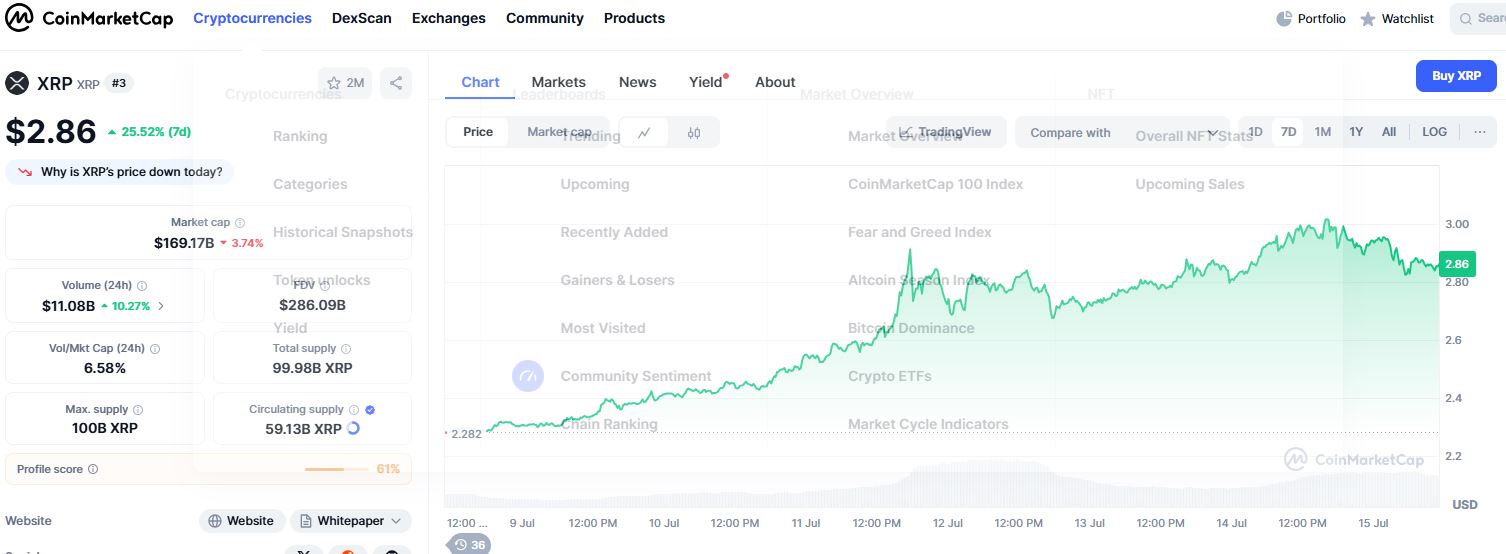The width and height of the screenshot is (1506, 554).
Task: Click the Community Sentiment gauge icon
Action: click(x=528, y=376)
